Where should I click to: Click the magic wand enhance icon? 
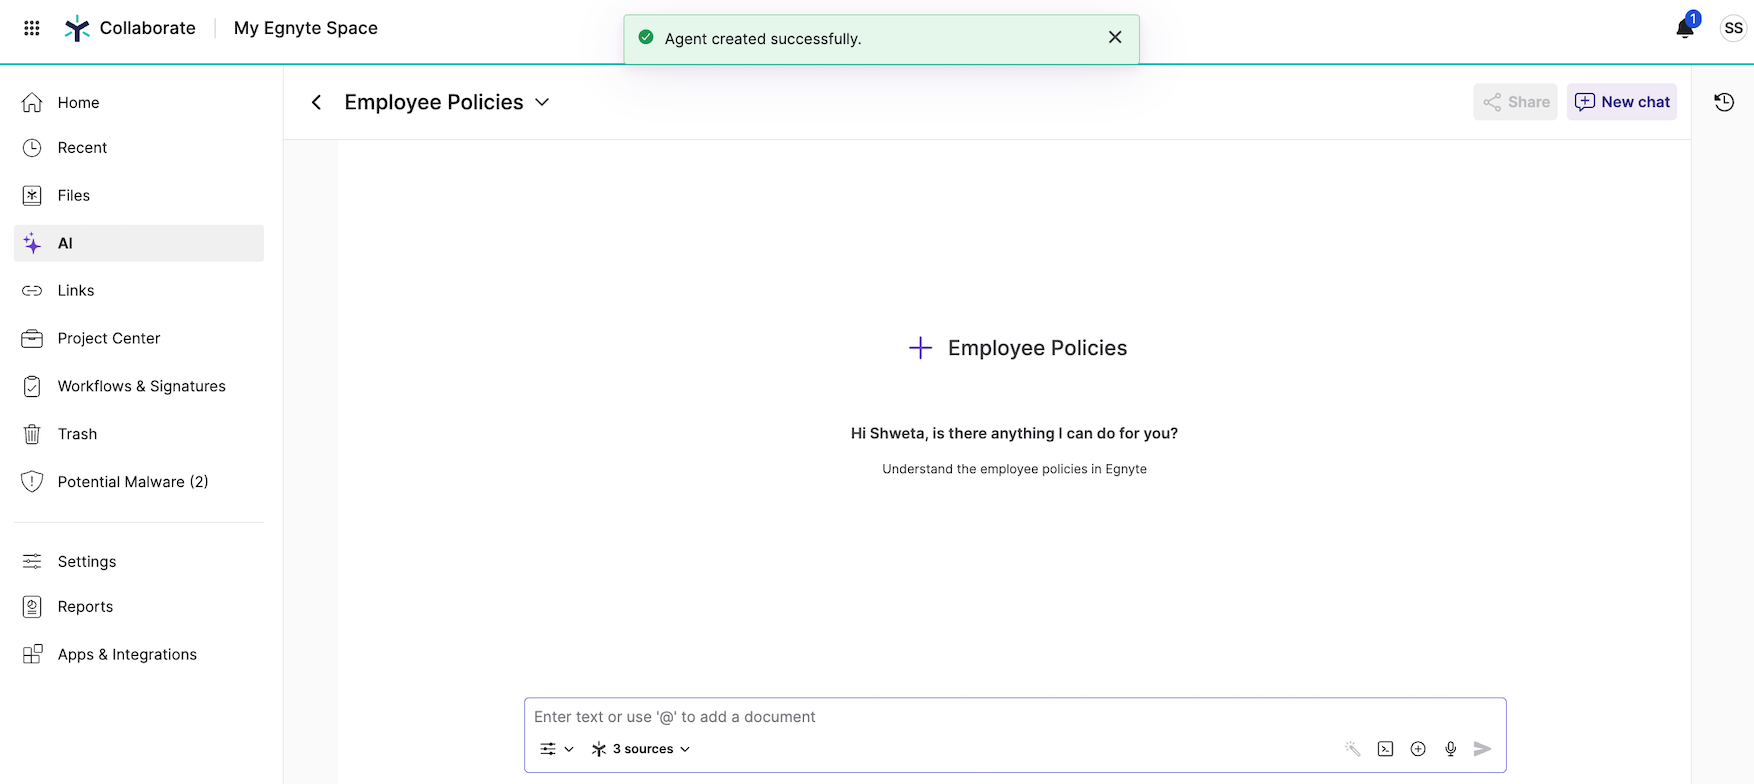tap(1352, 749)
